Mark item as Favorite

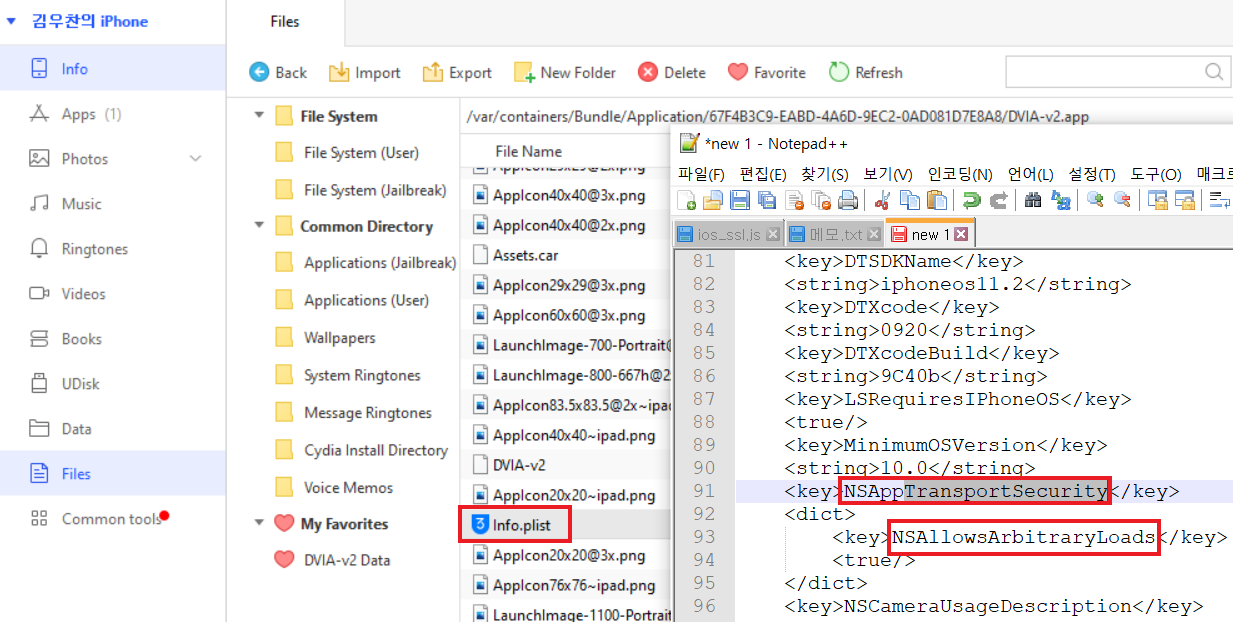tap(767, 72)
